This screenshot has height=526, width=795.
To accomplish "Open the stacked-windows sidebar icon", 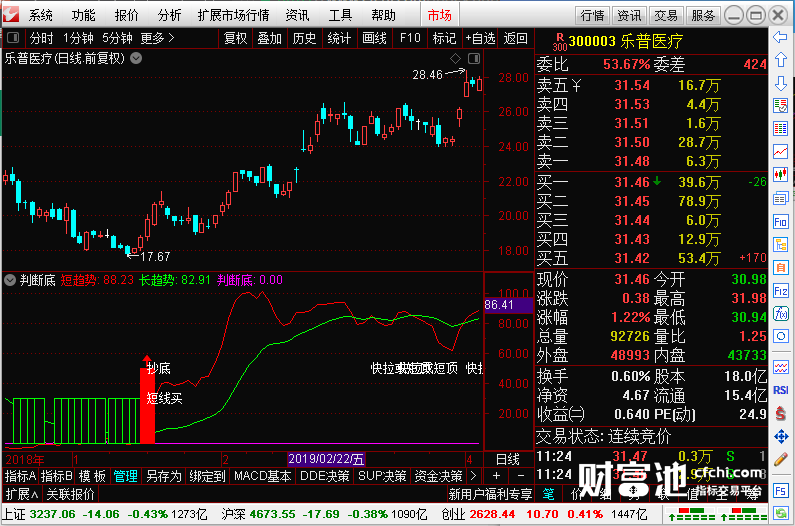I will (x=780, y=198).
